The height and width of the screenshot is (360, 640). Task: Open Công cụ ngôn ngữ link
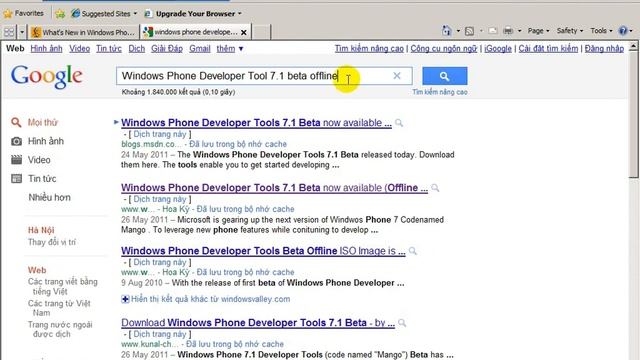point(444,49)
